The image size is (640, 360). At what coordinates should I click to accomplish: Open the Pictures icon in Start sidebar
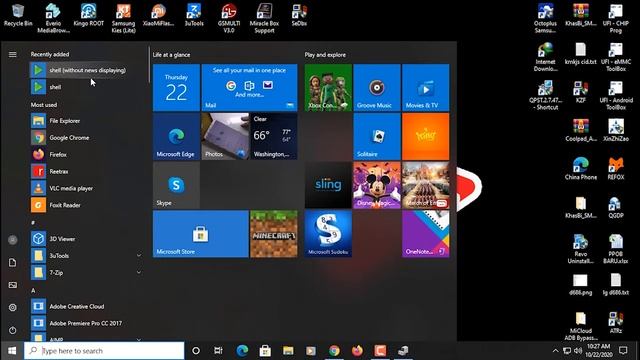pos(13,285)
